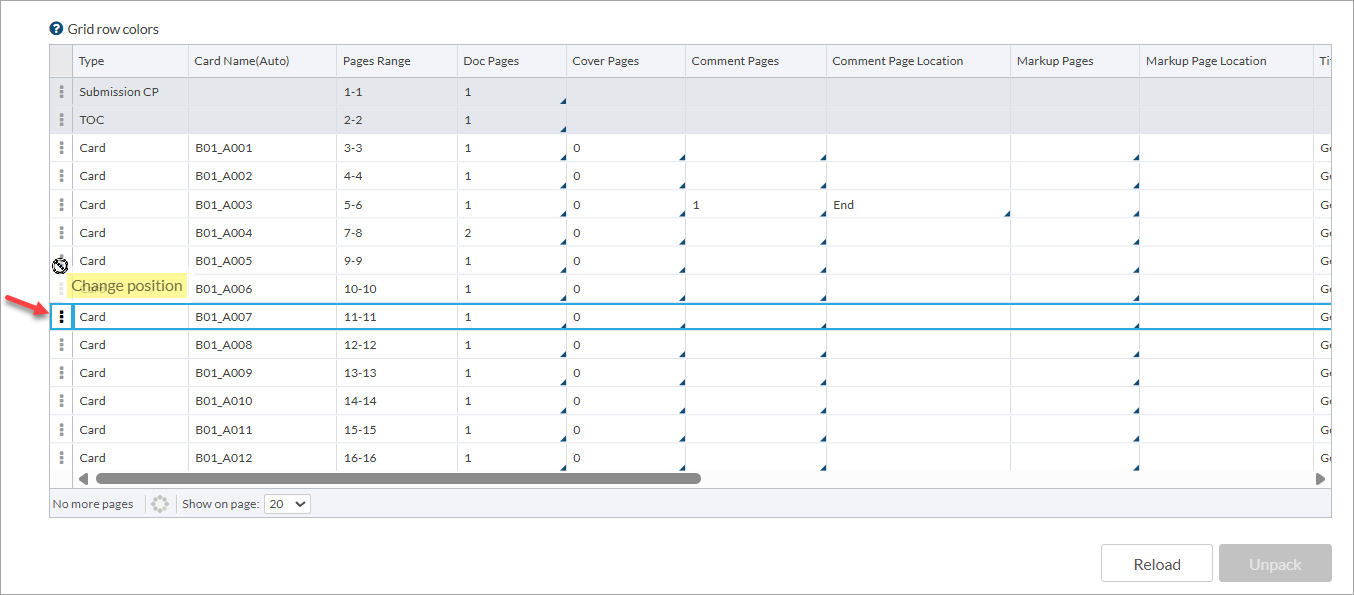The height and width of the screenshot is (595, 1354).
Task: Click the Markup Page Location column header
Action: (x=1226, y=61)
